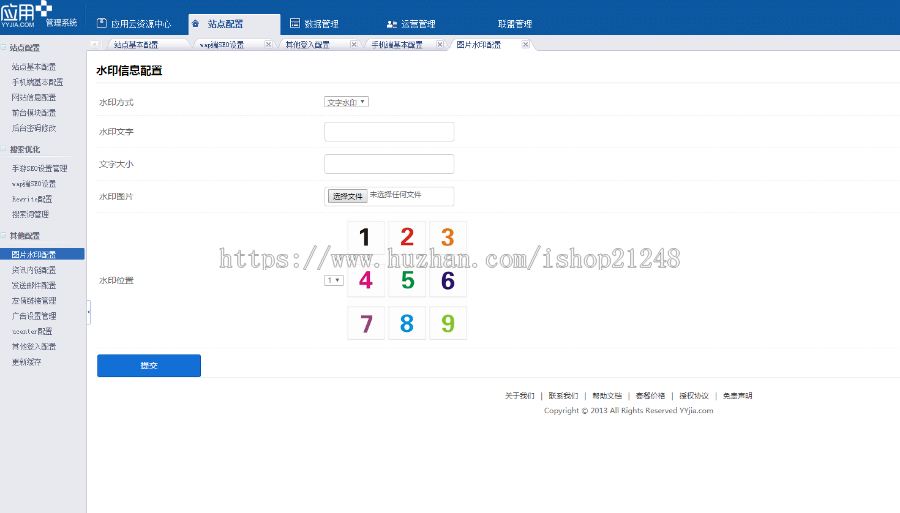Open 友情链接管理 in the sidebar

coord(34,301)
